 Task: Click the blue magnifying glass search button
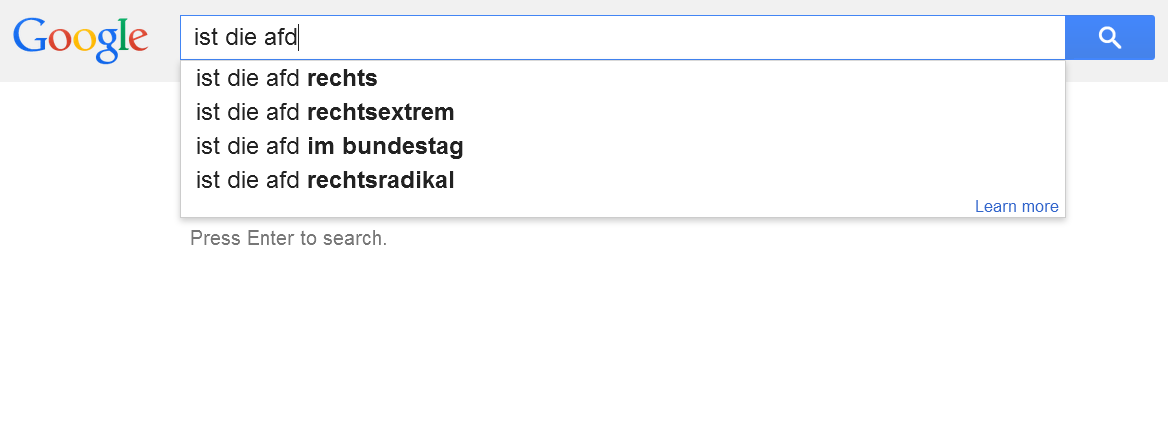(x=1109, y=38)
